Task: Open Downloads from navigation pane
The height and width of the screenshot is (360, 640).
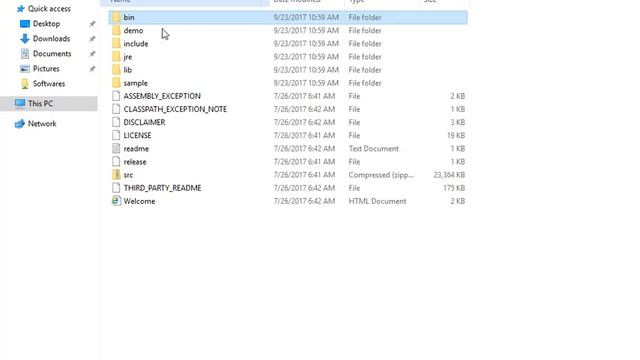Action: [51, 39]
